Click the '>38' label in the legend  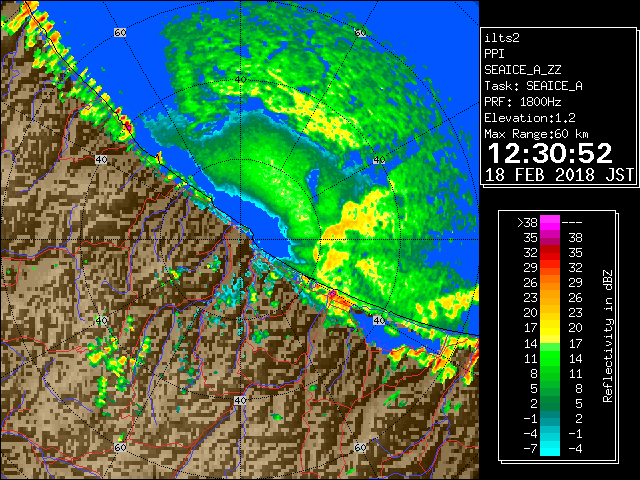point(527,223)
